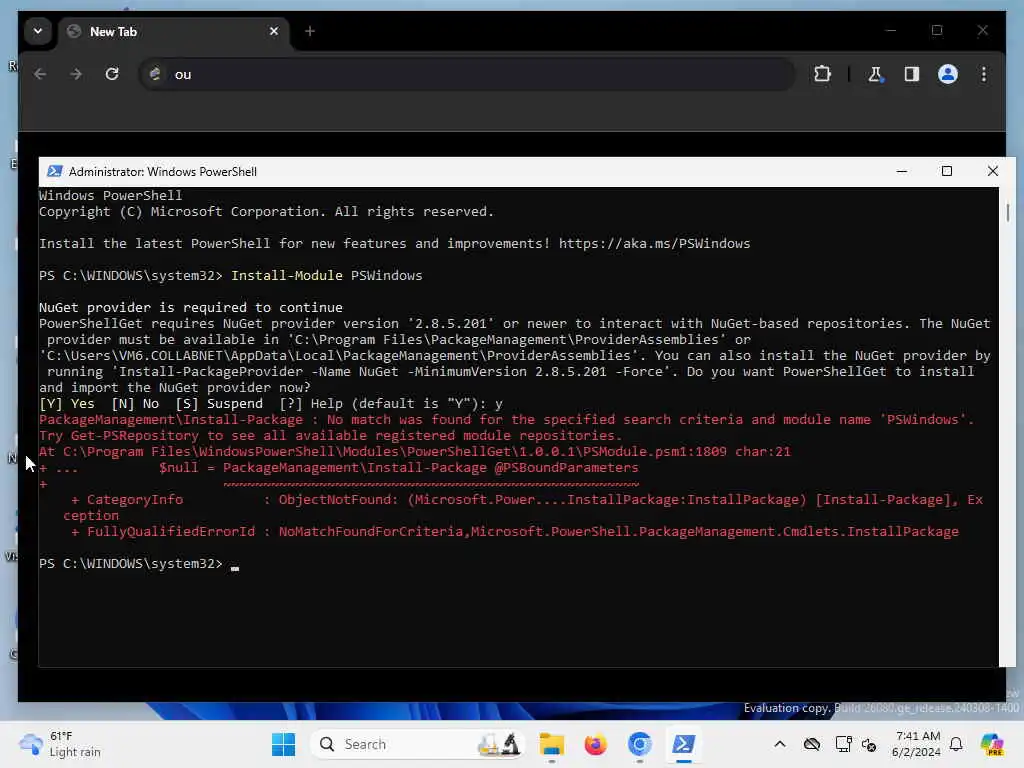This screenshot has width=1024, height=768.
Task: Show hidden system tray icons
Action: tap(780, 744)
